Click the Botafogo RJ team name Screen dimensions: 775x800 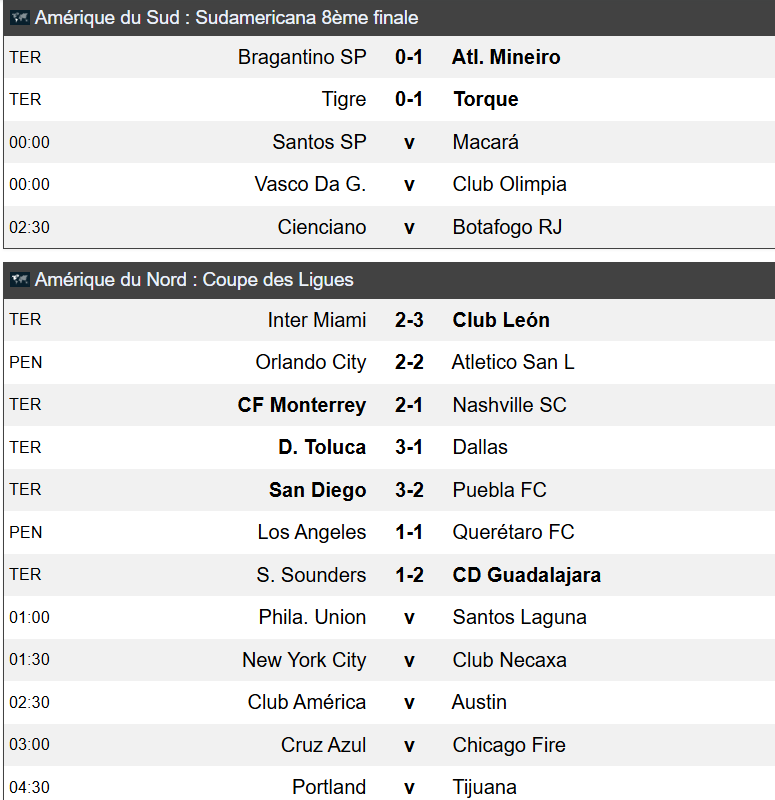click(x=507, y=227)
